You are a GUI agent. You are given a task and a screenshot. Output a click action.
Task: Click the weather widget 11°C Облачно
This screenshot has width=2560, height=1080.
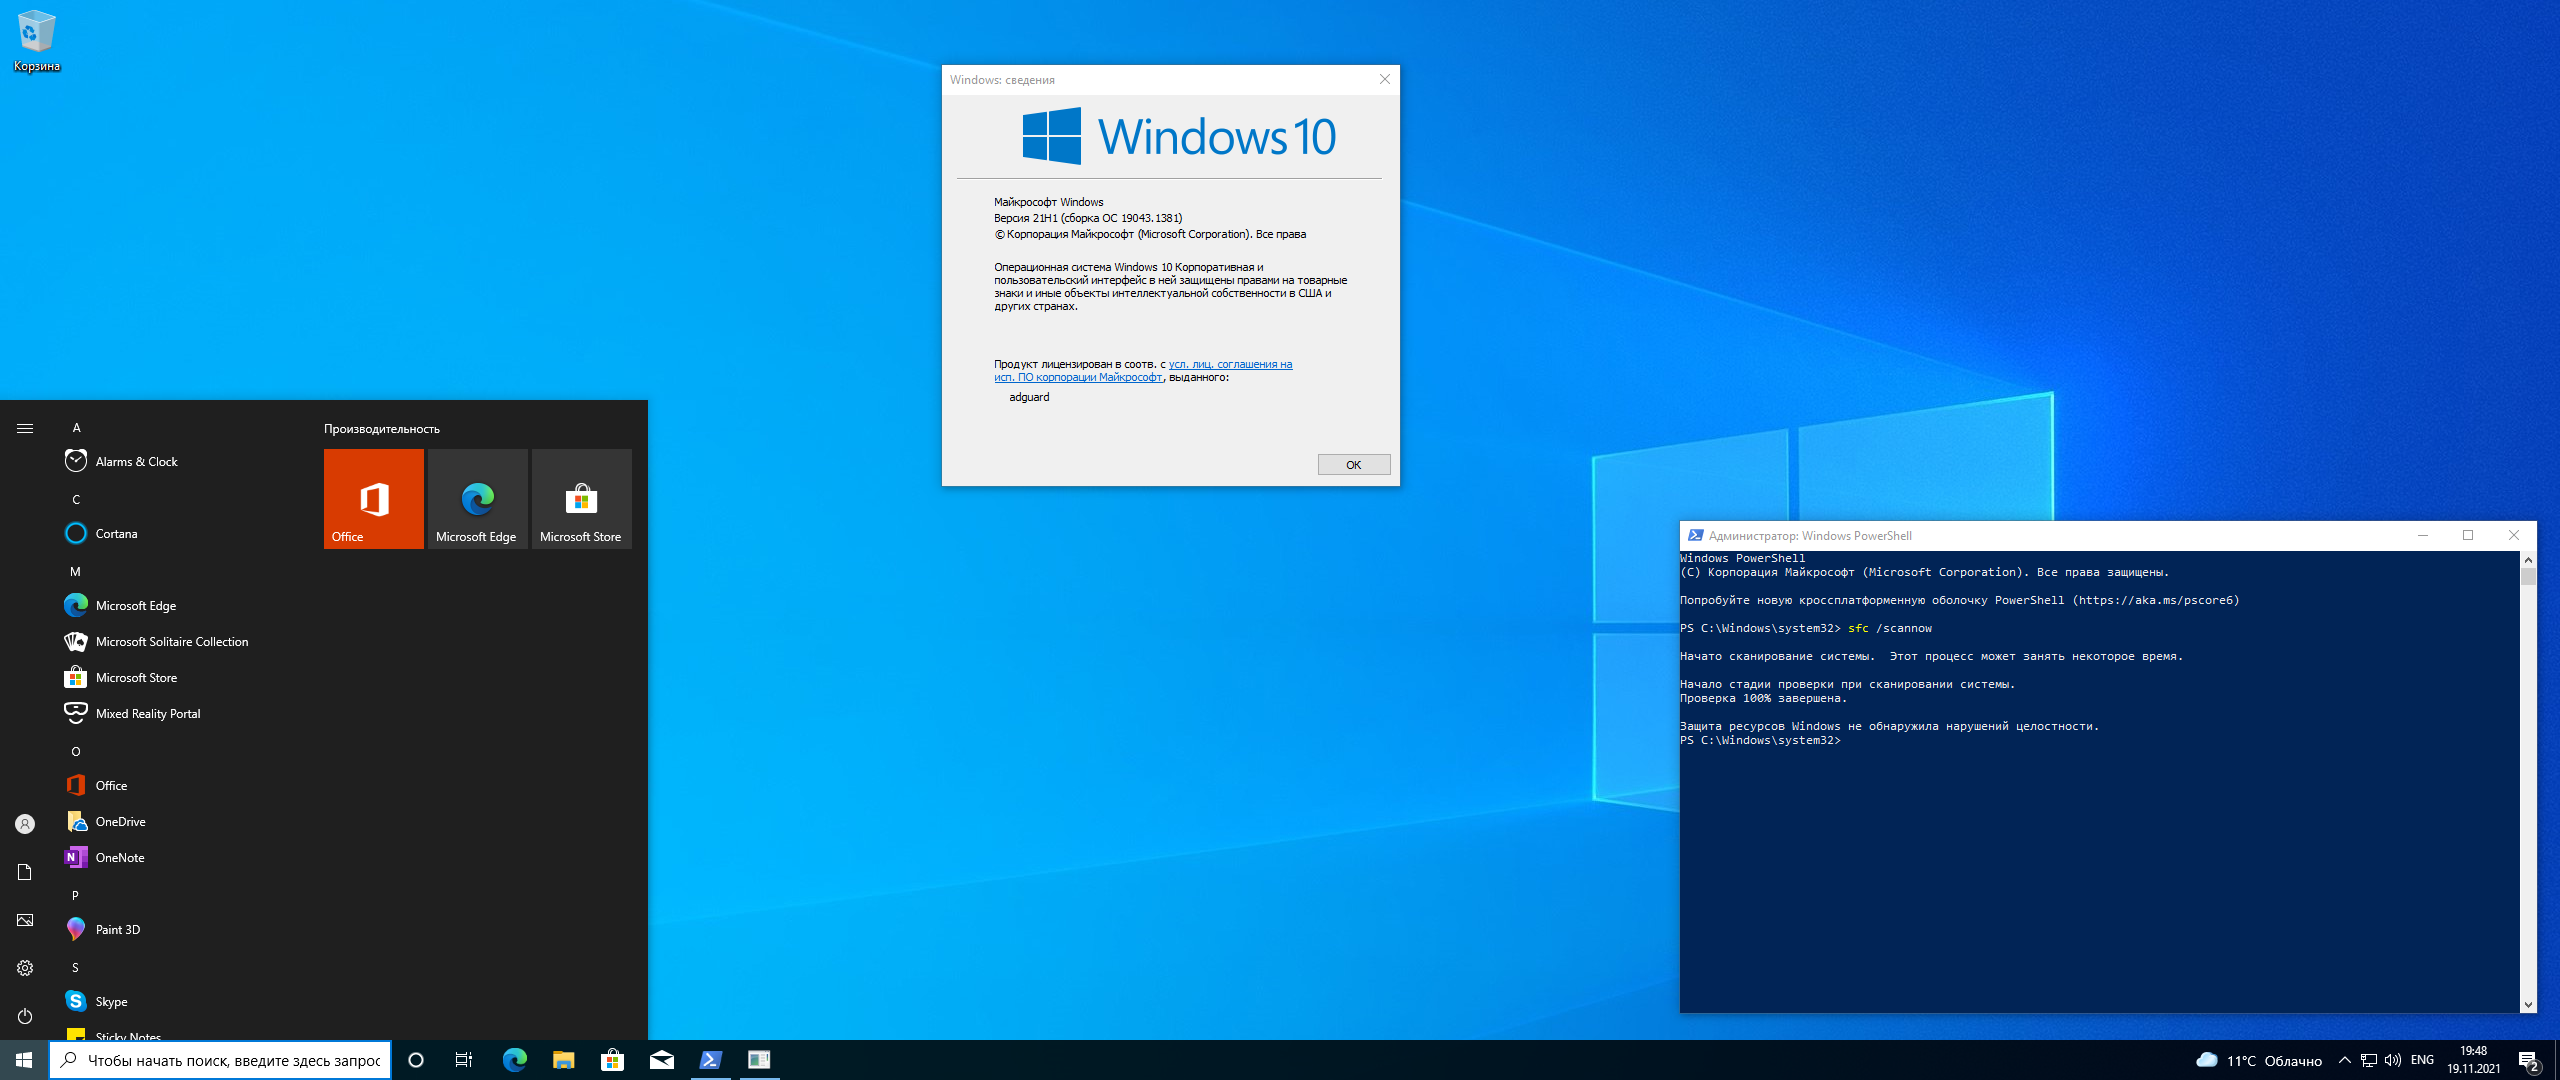[x=2260, y=1060]
